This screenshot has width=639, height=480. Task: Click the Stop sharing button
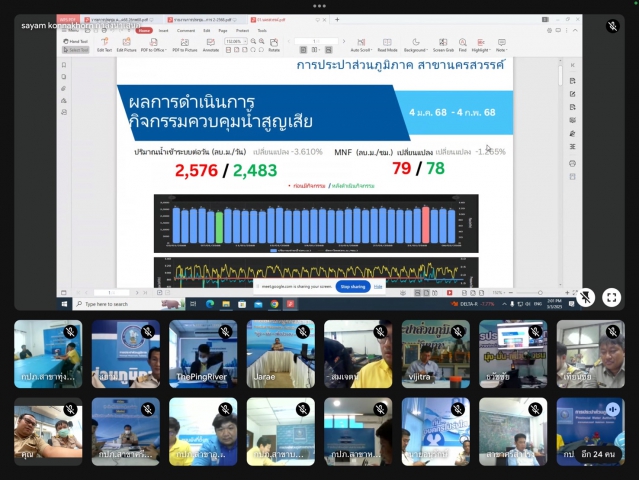coord(352,286)
